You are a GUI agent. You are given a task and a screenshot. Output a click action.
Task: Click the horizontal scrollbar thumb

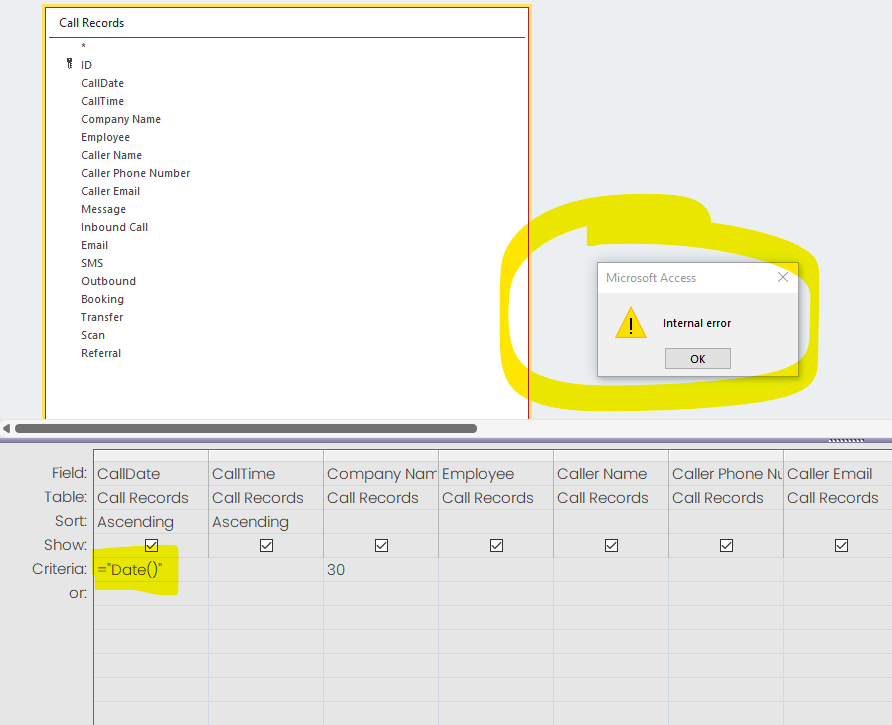tap(245, 429)
